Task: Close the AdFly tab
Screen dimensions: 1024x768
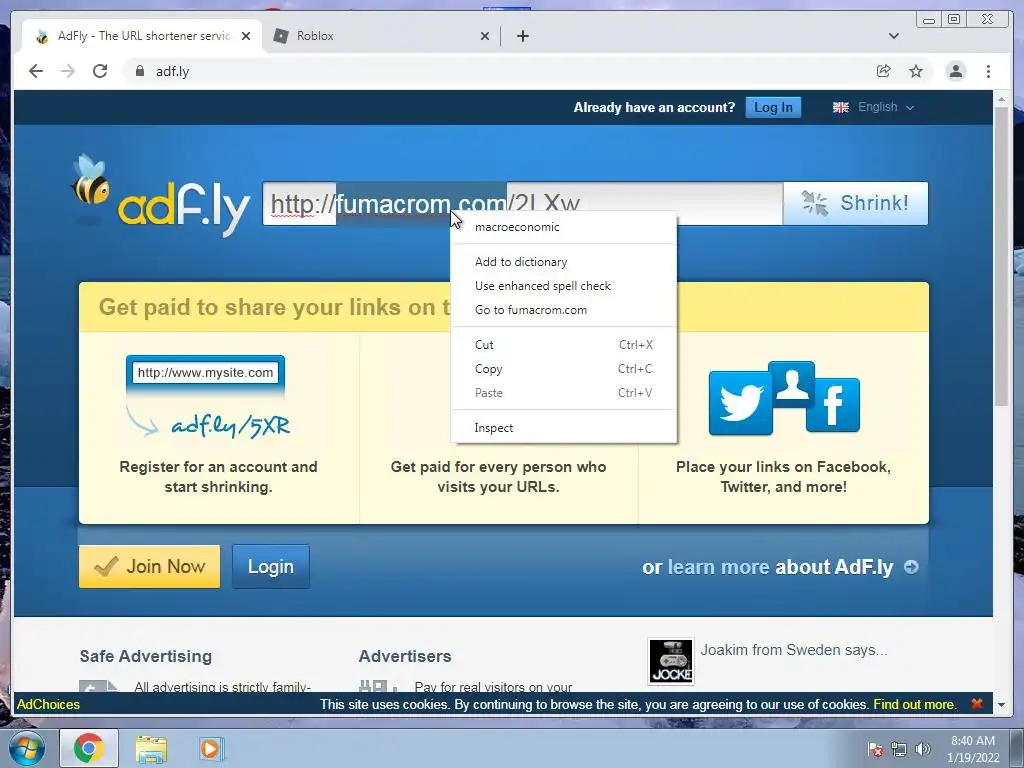Action: [246, 36]
